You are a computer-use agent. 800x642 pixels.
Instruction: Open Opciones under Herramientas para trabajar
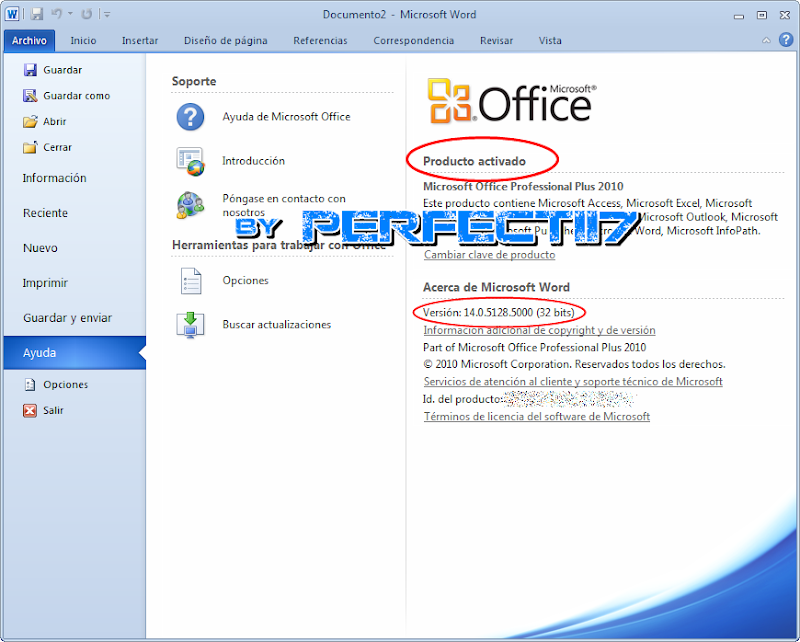click(245, 280)
